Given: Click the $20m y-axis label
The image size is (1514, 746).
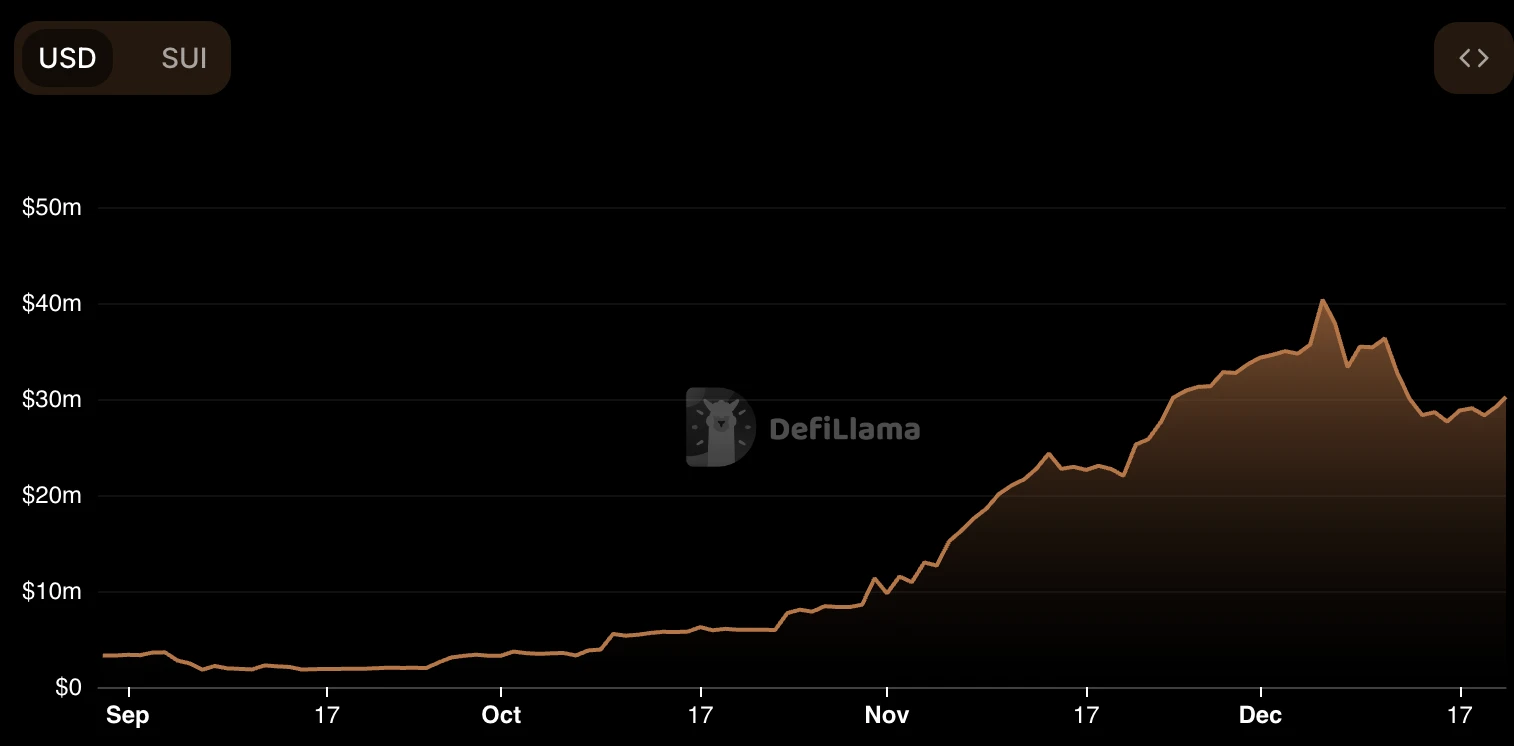Looking at the screenshot, I should pyautogui.click(x=51, y=496).
